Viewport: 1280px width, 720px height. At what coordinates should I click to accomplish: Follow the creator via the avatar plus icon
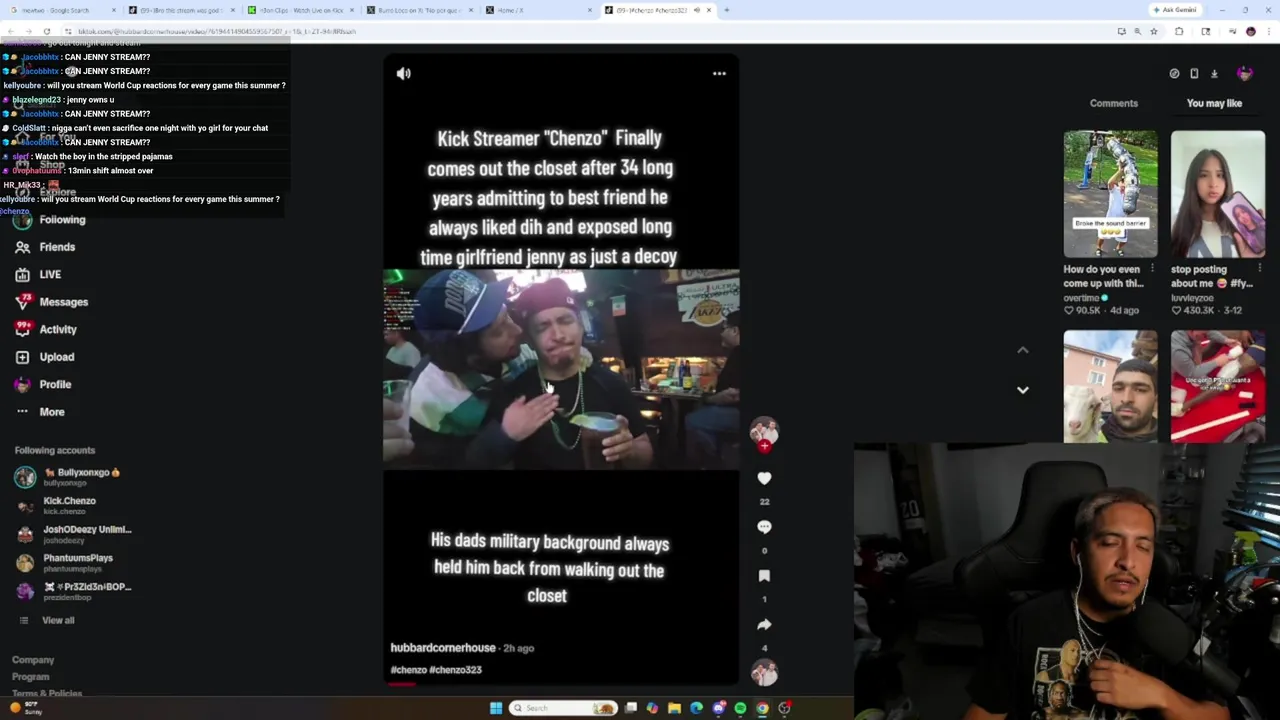click(764, 446)
